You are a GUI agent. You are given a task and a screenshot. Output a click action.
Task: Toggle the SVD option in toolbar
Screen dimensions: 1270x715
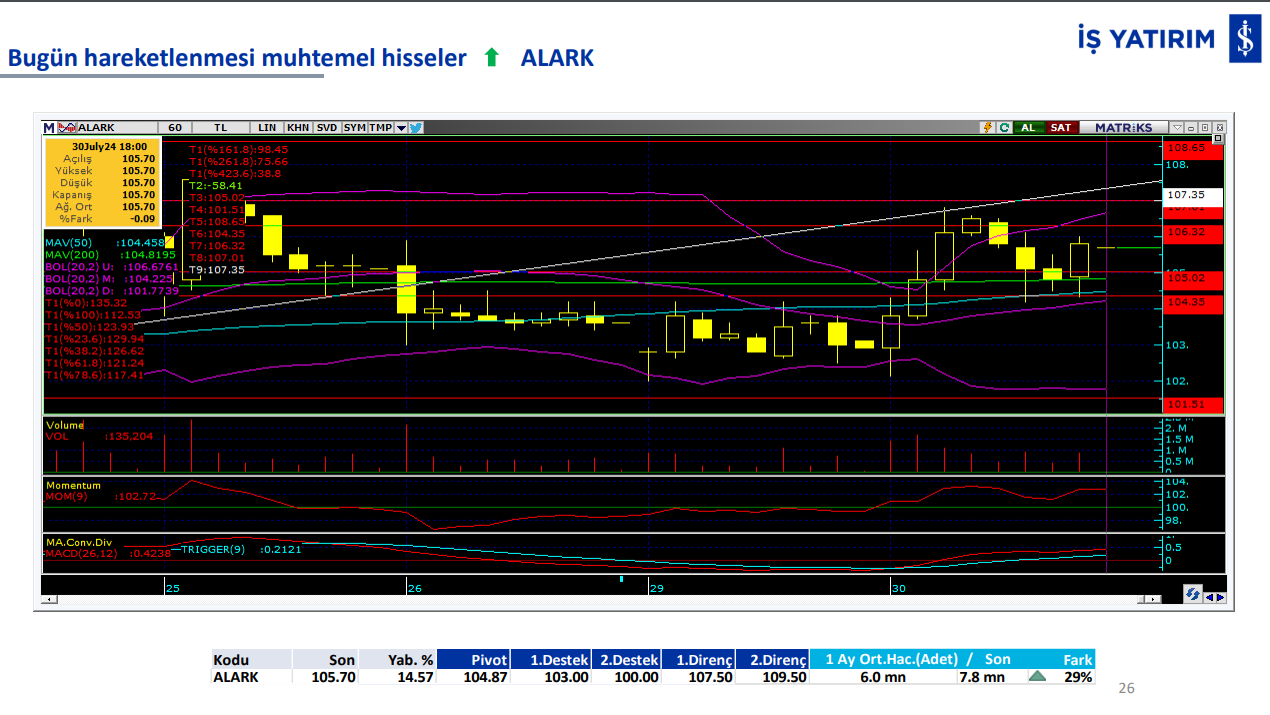(x=327, y=128)
